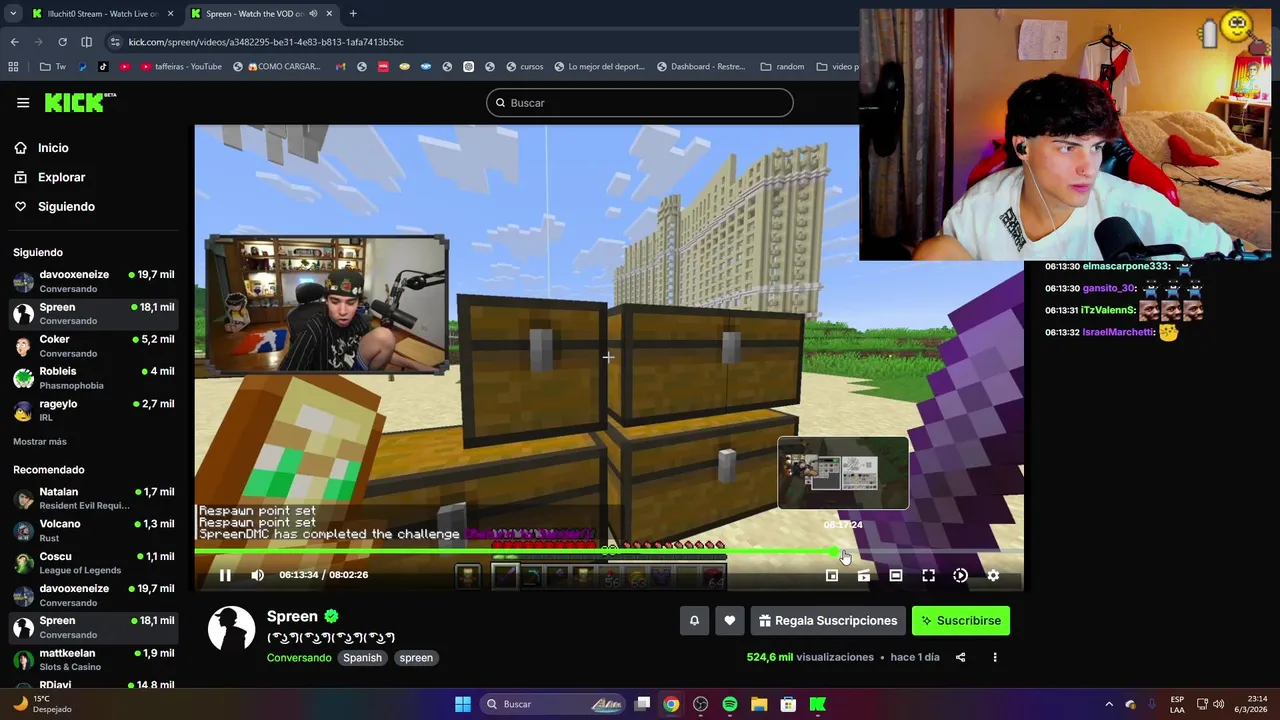Viewport: 1280px width, 720px height.
Task: Open Coker channel in following list
Action: (x=94, y=346)
